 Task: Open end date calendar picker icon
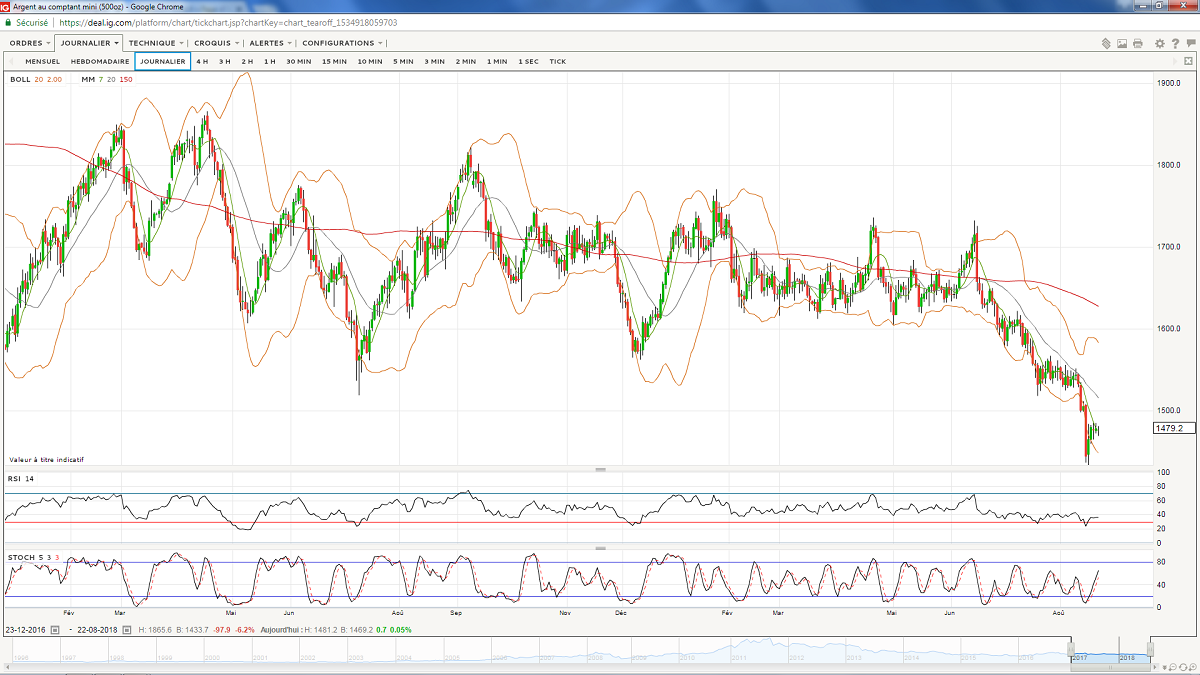[x=126, y=630]
